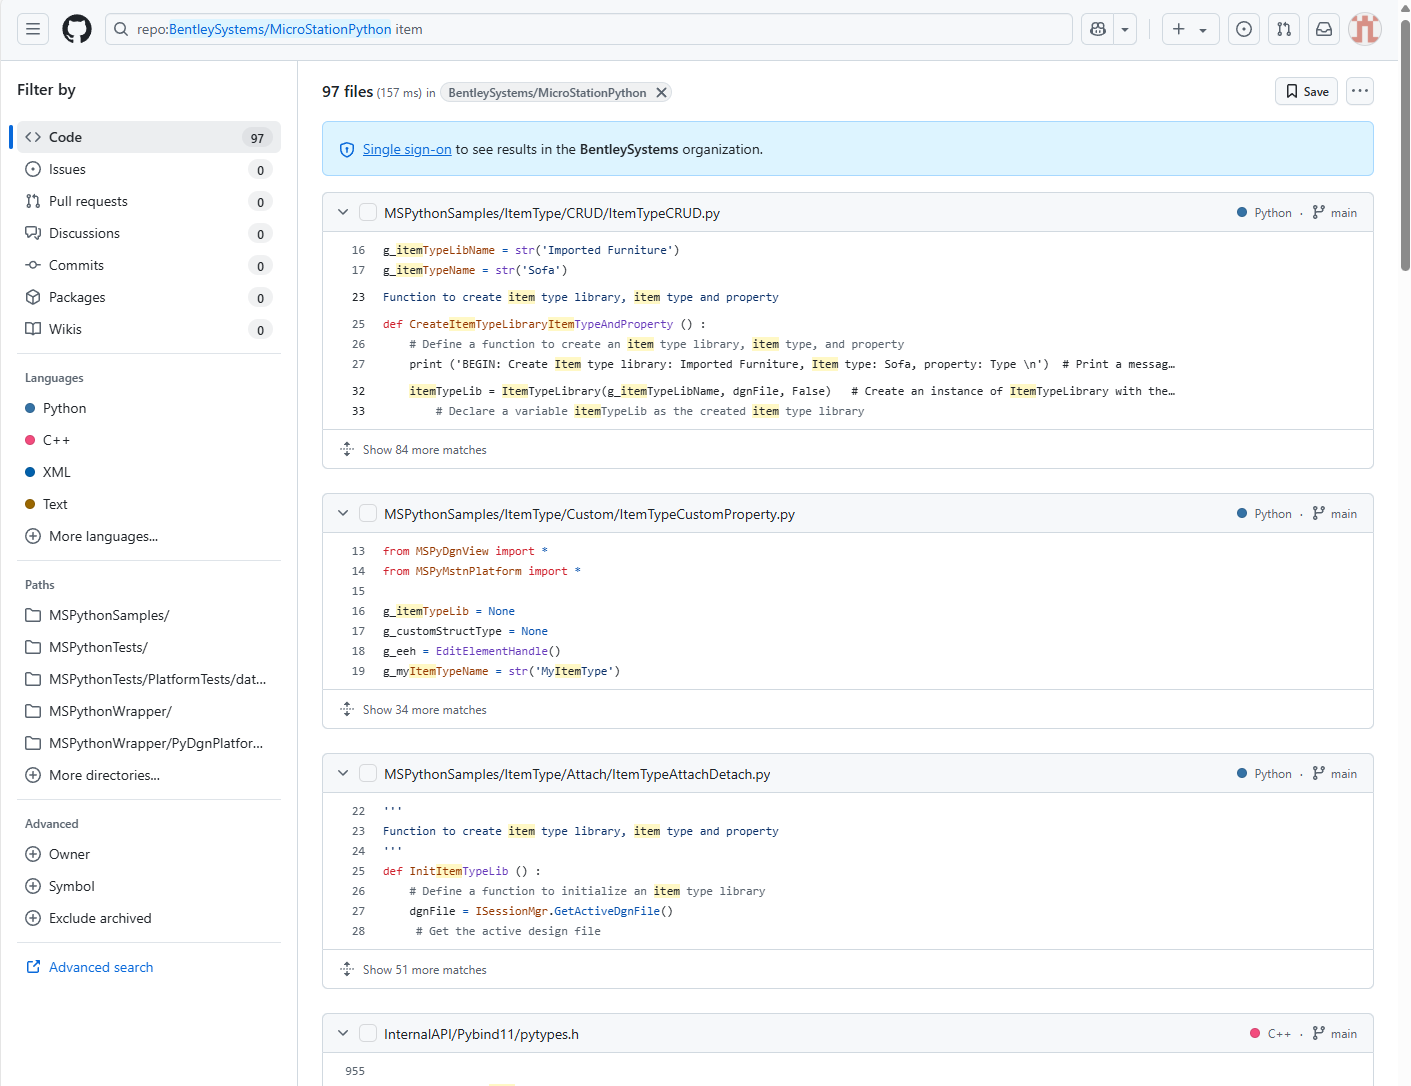Show 84 more matches
This screenshot has width=1411, height=1086.
pos(424,450)
